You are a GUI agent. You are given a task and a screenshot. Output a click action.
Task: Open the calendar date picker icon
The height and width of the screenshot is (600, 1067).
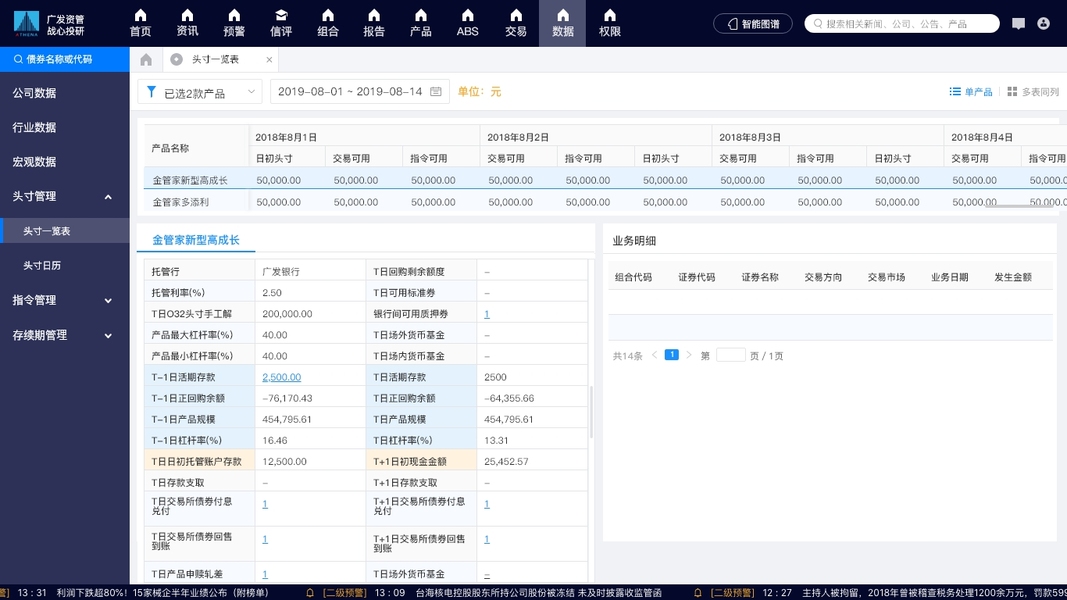(436, 91)
